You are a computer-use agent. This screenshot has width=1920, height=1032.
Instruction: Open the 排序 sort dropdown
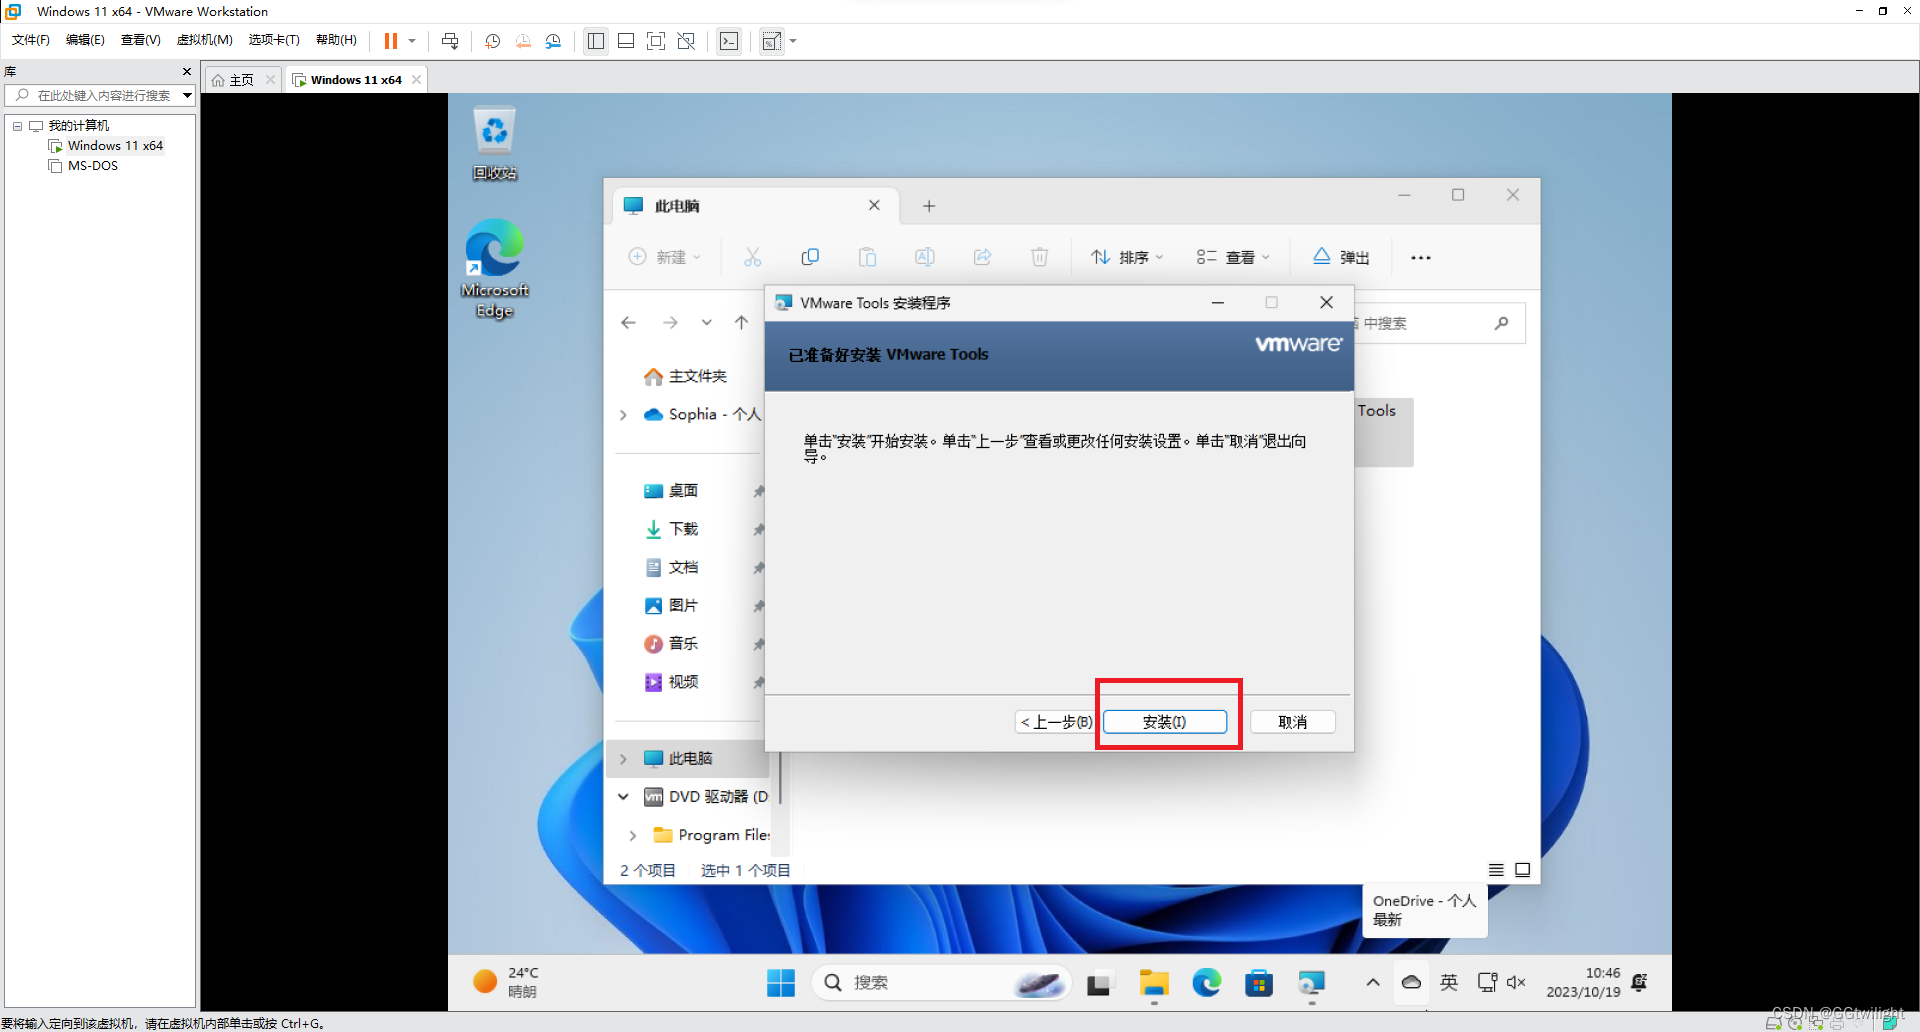coord(1127,257)
